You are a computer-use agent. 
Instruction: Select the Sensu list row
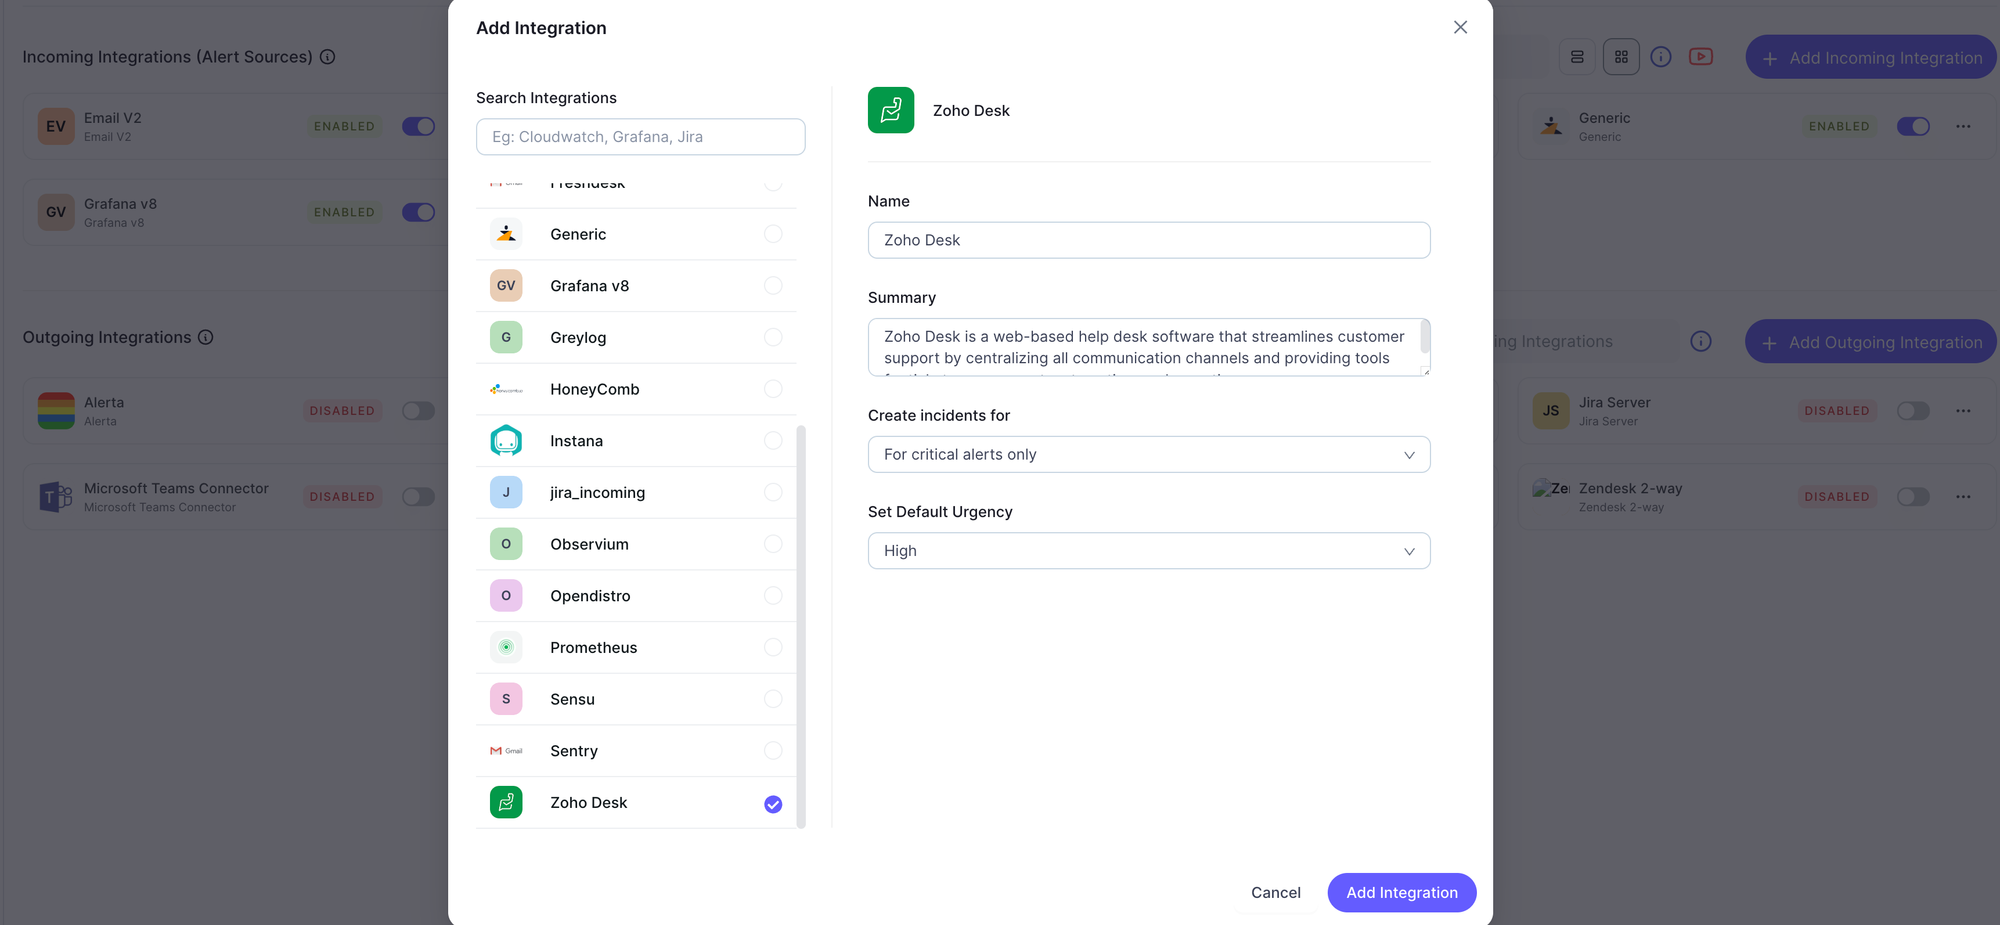tap(636, 699)
